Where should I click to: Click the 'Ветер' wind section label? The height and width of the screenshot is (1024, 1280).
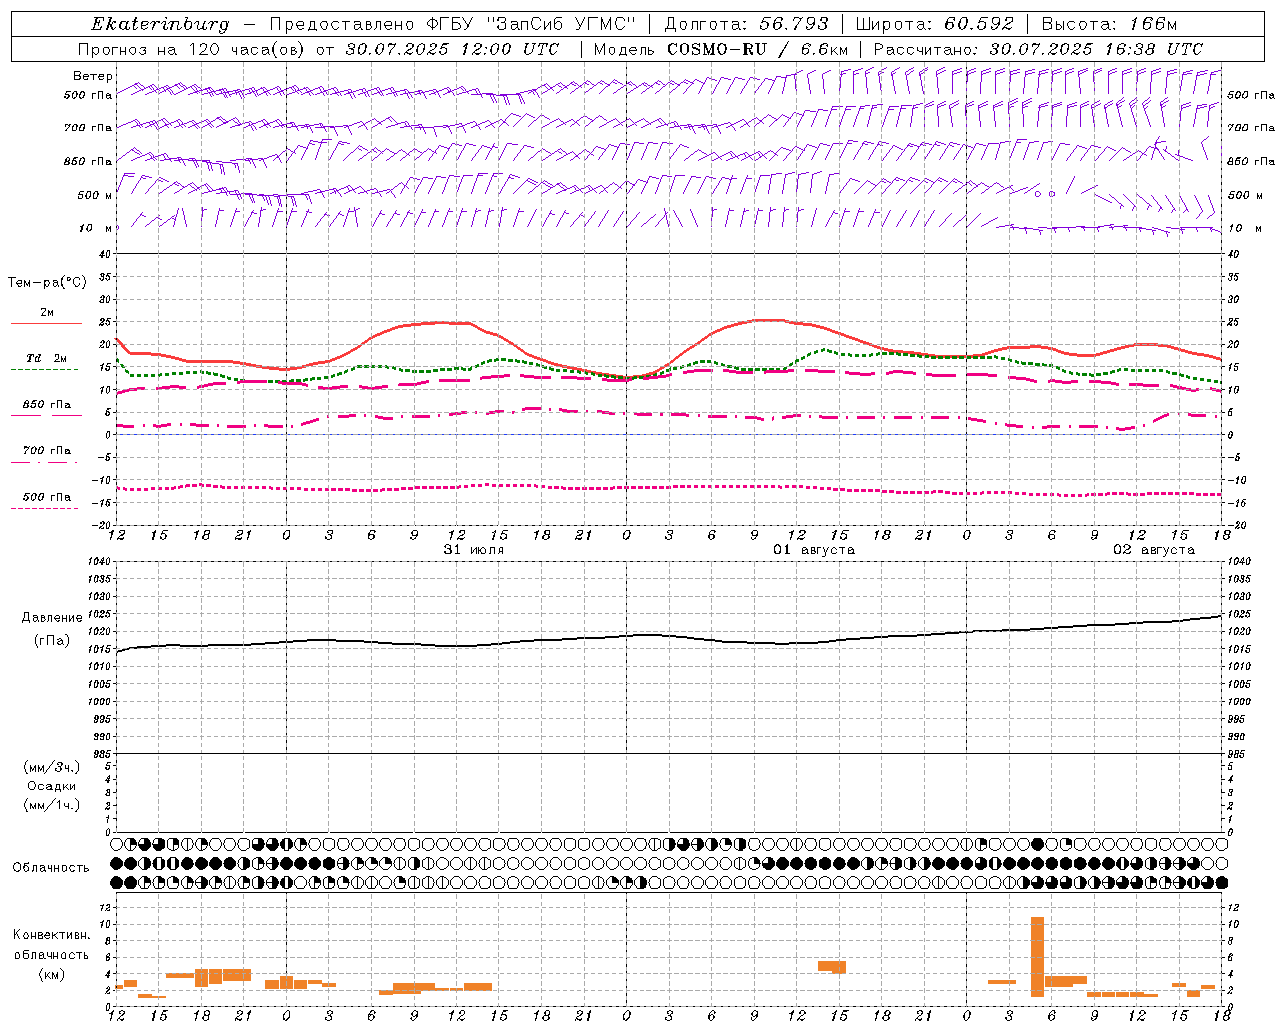coord(93,76)
